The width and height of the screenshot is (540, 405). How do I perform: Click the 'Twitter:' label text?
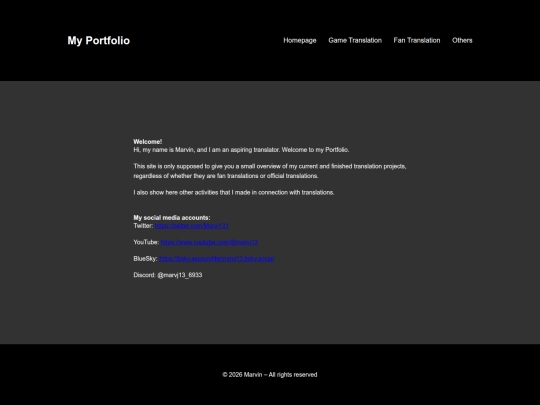pyautogui.click(x=143, y=226)
